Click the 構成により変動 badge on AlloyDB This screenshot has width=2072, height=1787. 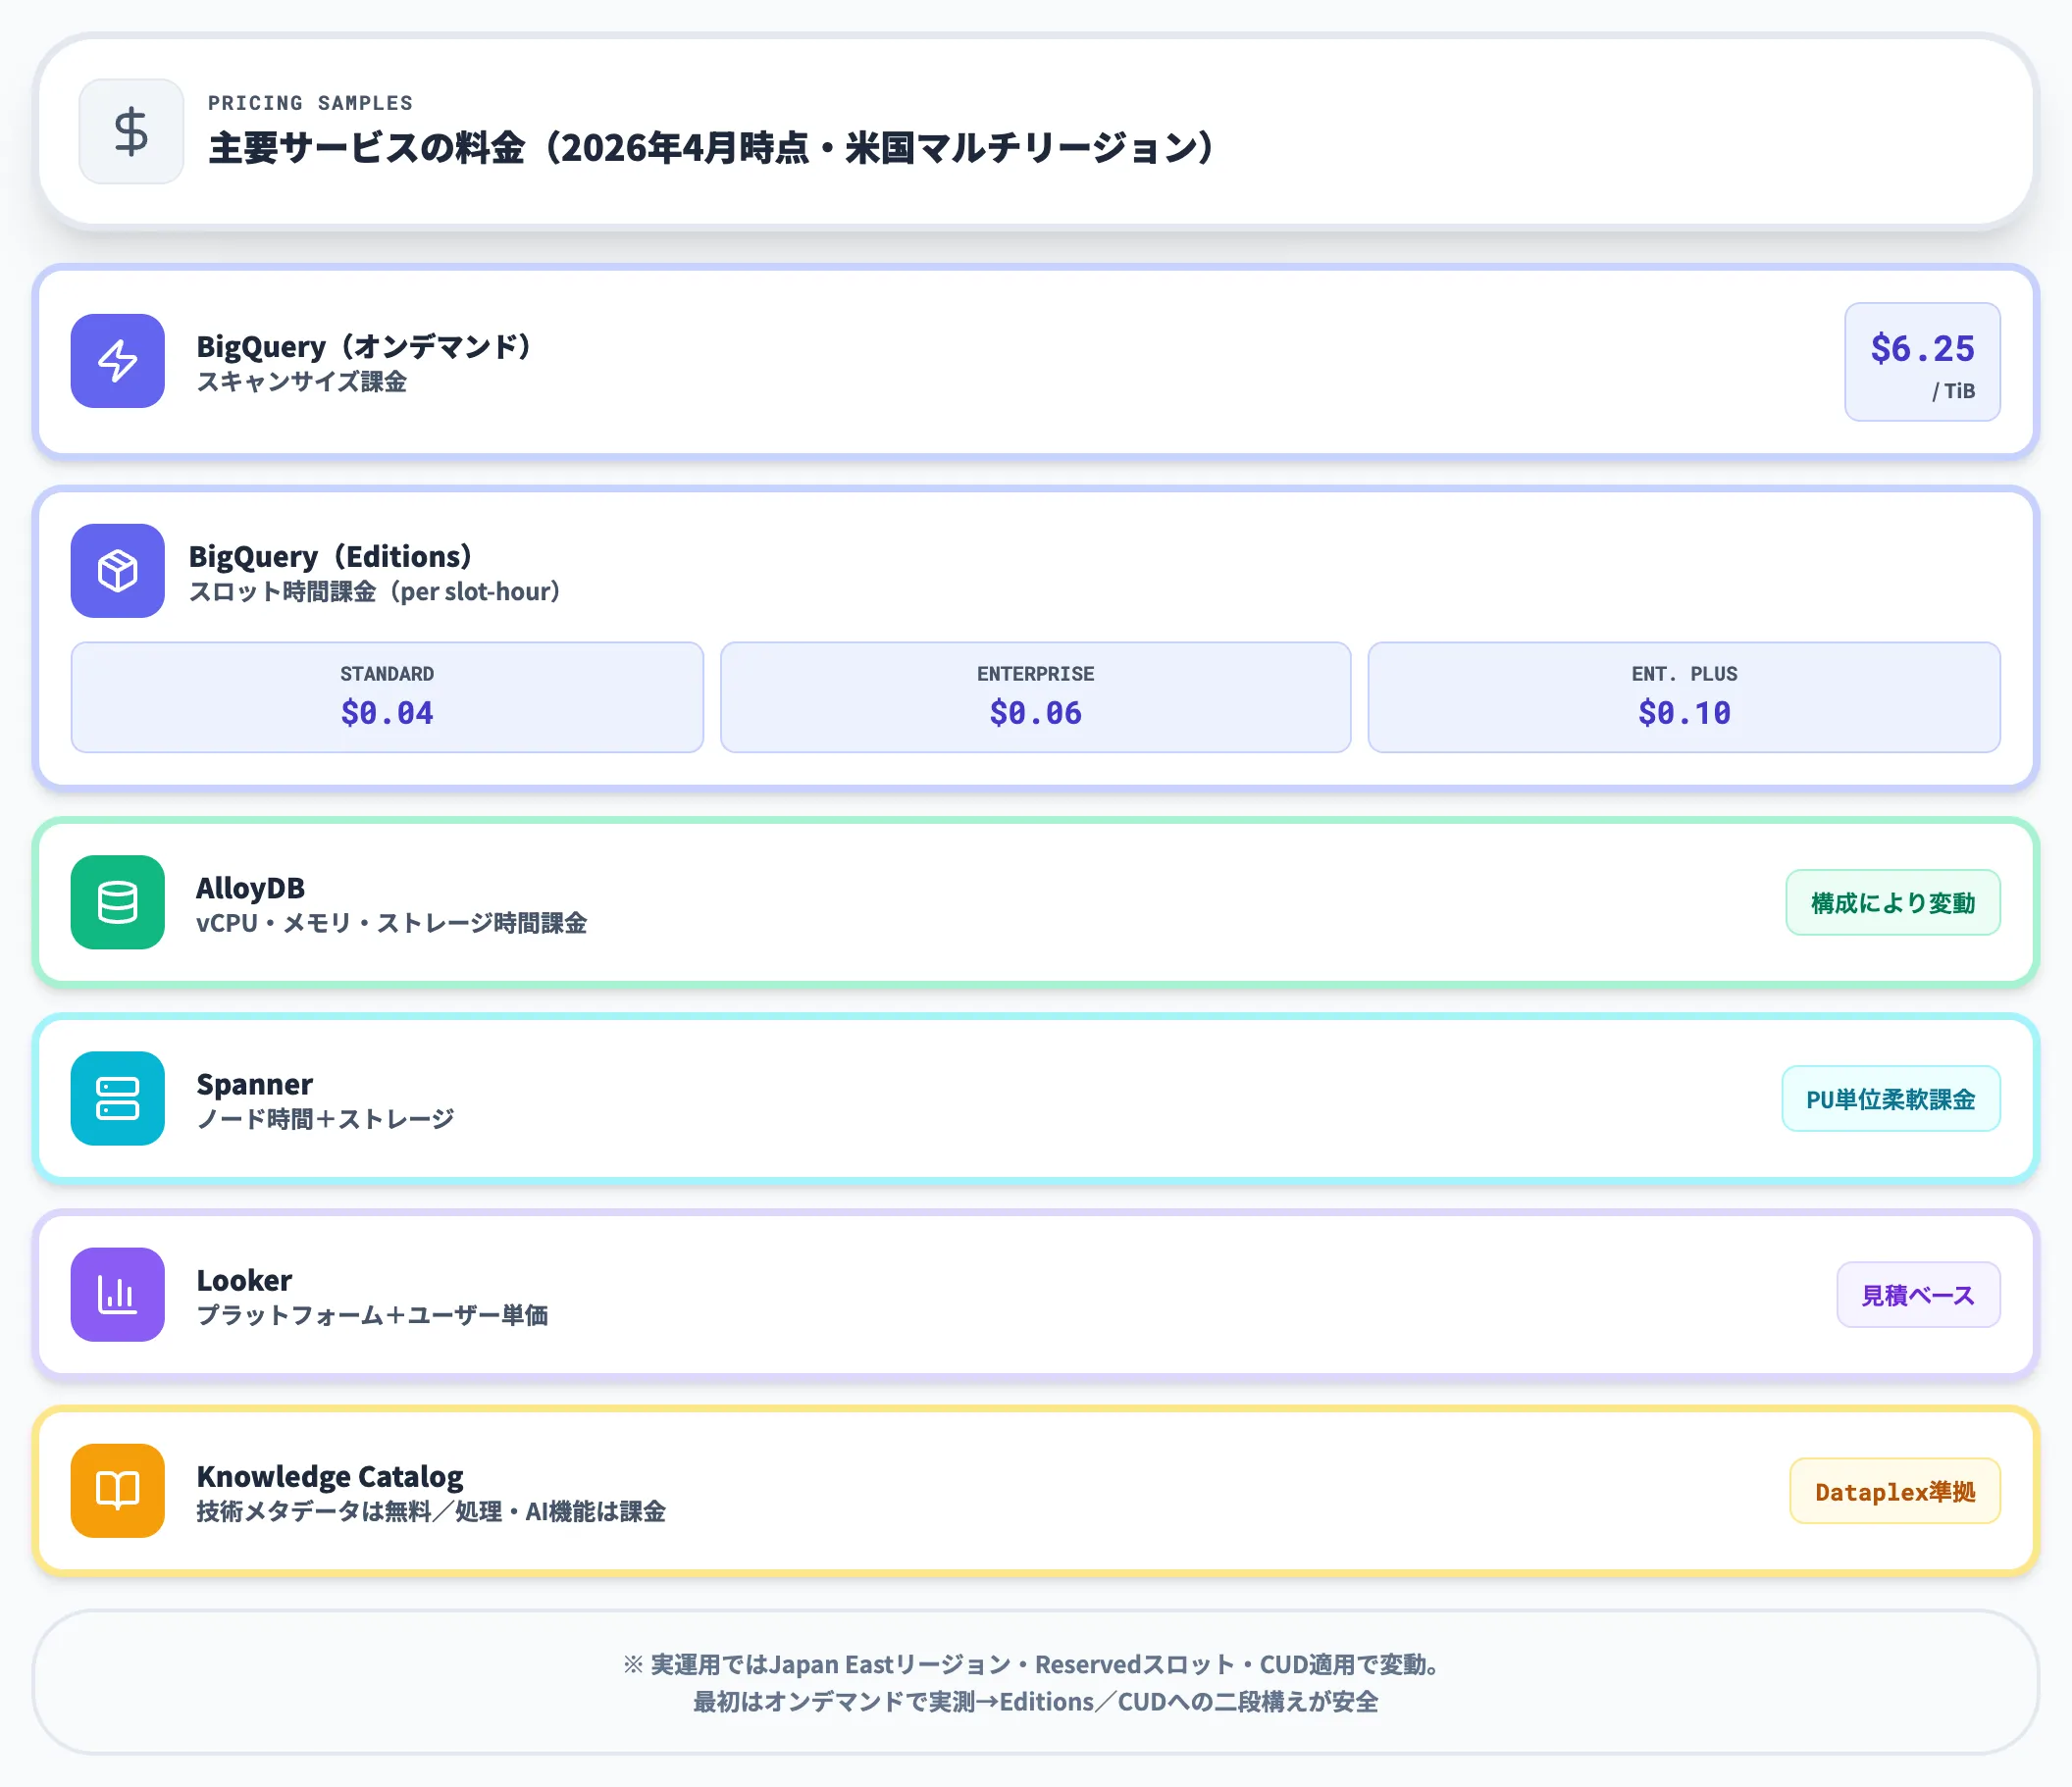pos(1892,903)
